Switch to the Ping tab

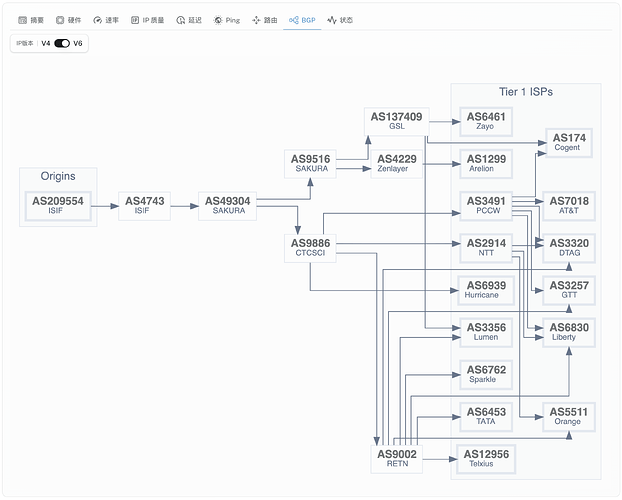227,20
